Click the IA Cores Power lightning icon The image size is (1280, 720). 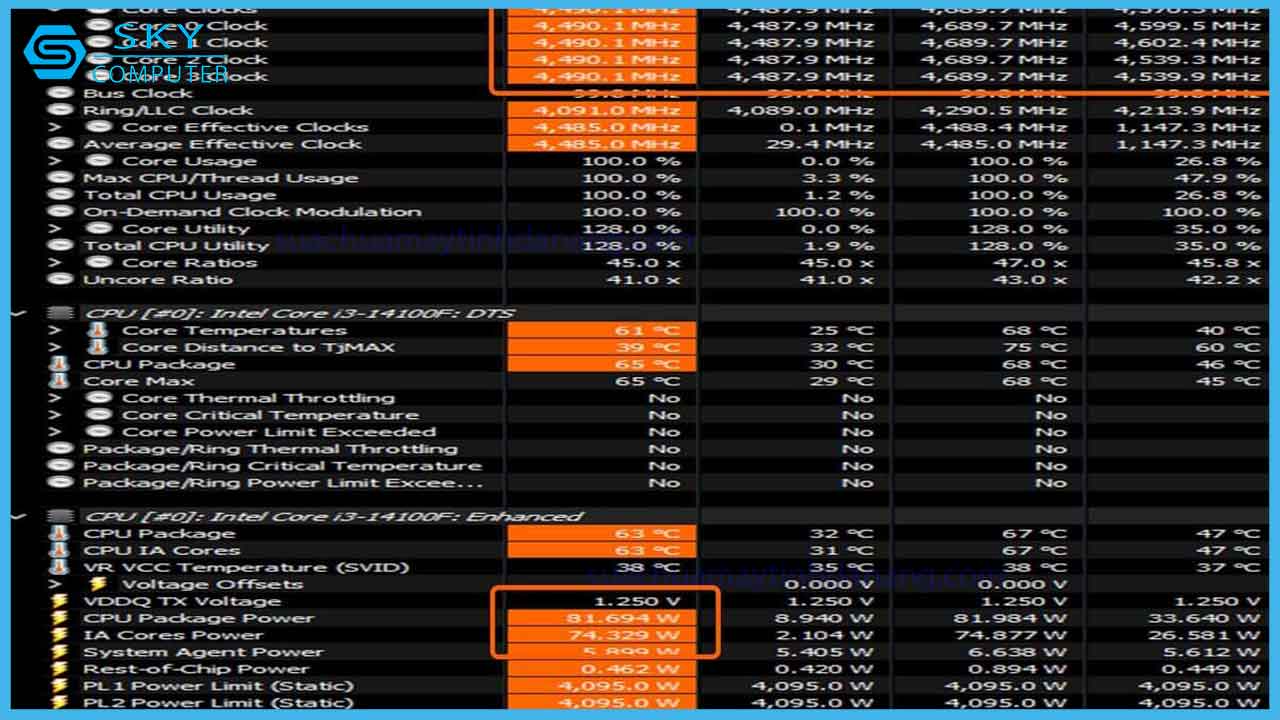60,634
